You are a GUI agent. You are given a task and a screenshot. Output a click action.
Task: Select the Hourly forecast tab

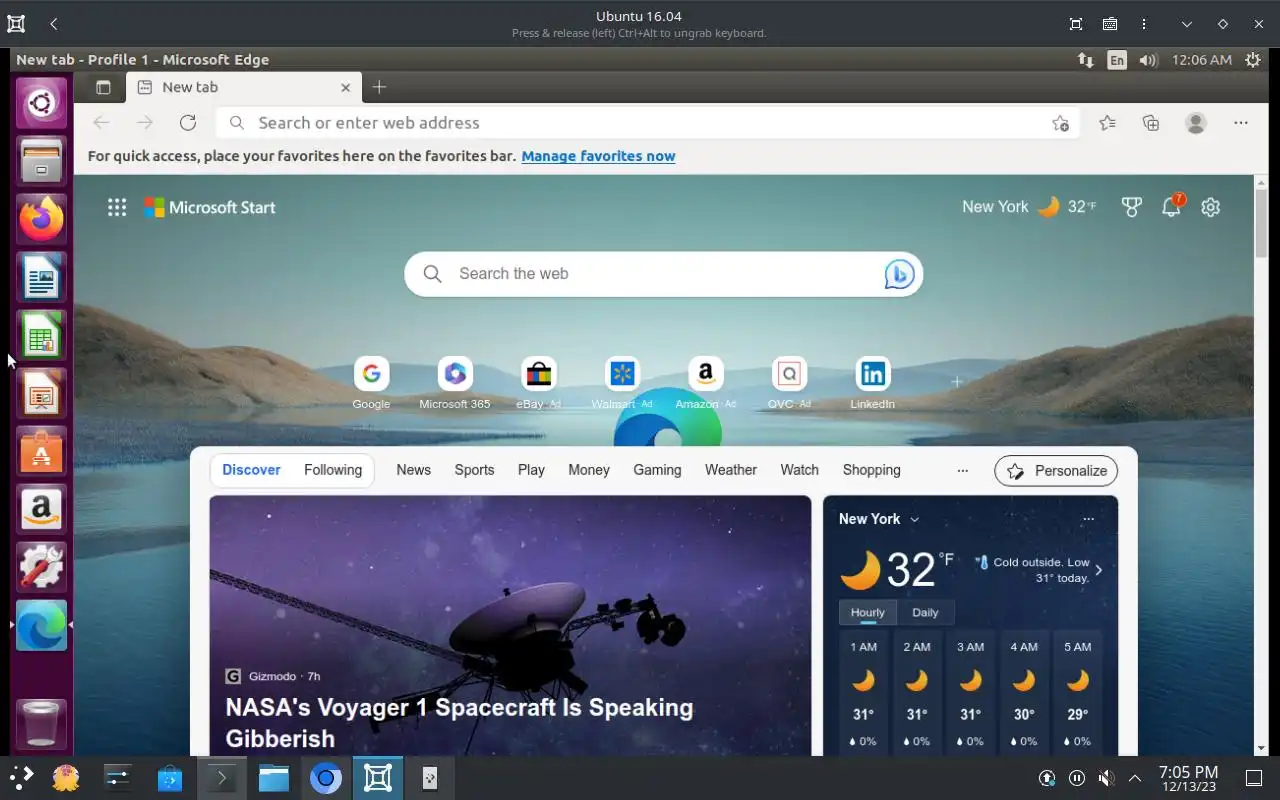(x=867, y=612)
